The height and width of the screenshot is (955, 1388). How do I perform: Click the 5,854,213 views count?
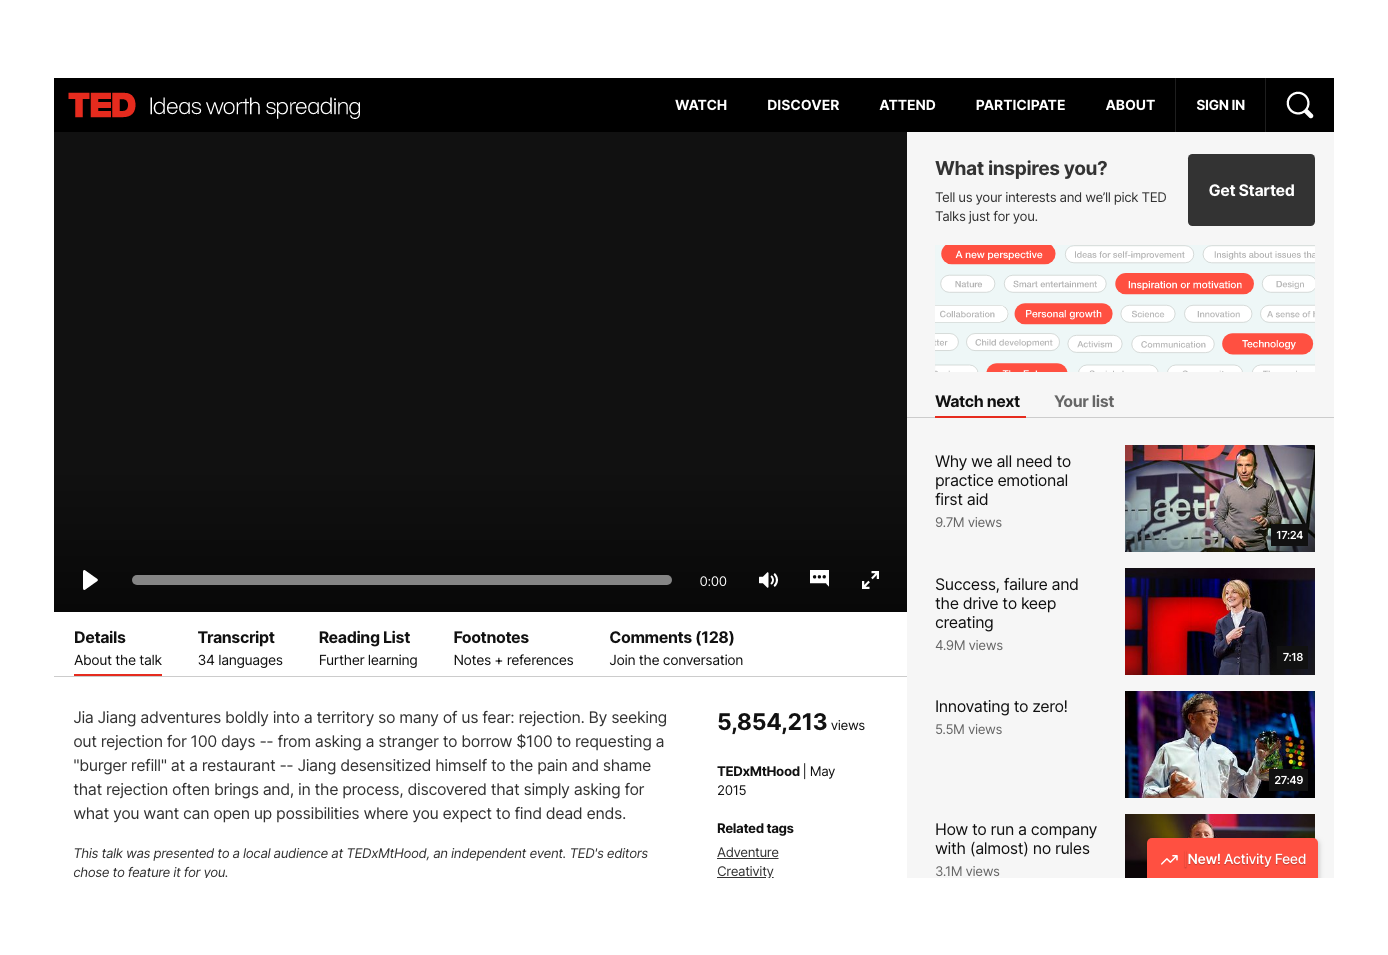pyautogui.click(x=790, y=722)
